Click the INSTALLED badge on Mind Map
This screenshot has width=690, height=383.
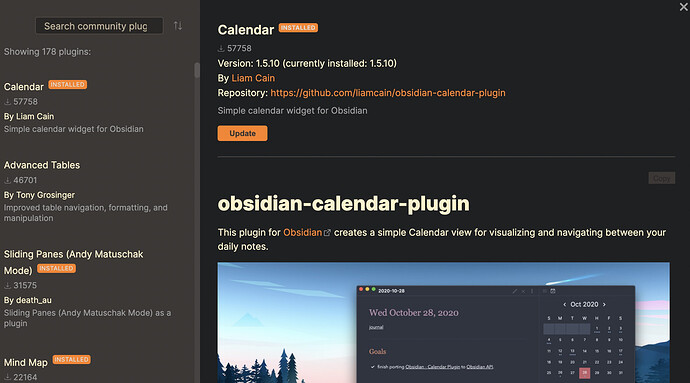(x=71, y=360)
